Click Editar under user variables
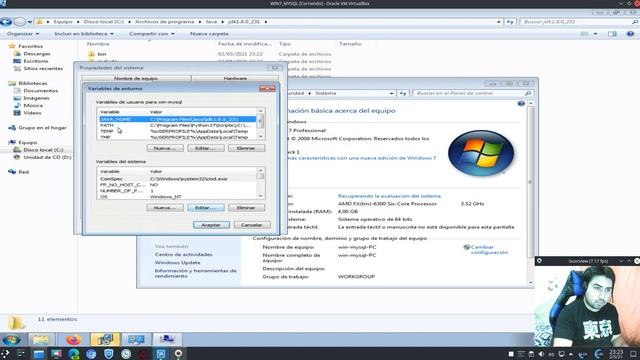Image resolution: width=640 pixels, height=360 pixels. (205, 148)
